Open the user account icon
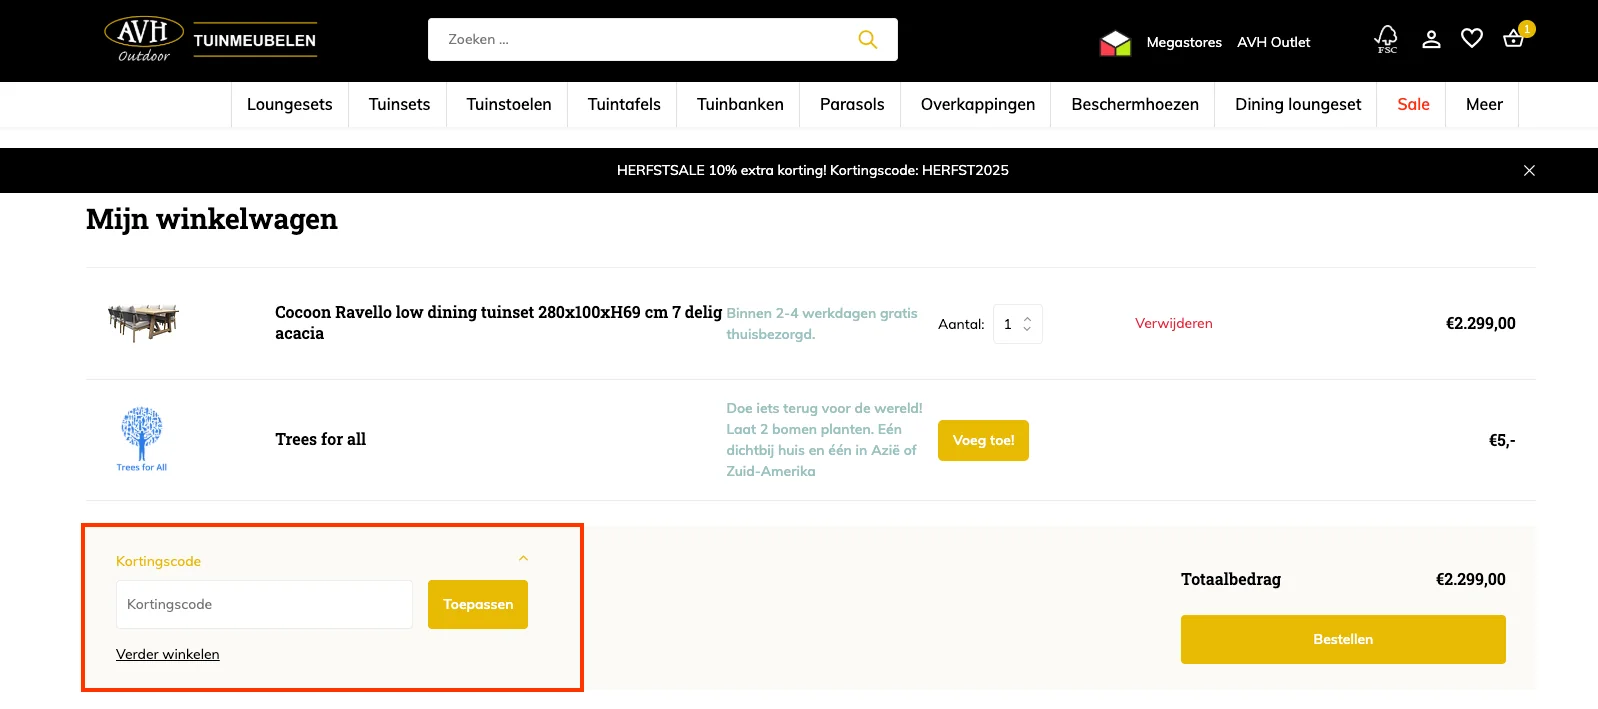 point(1431,39)
